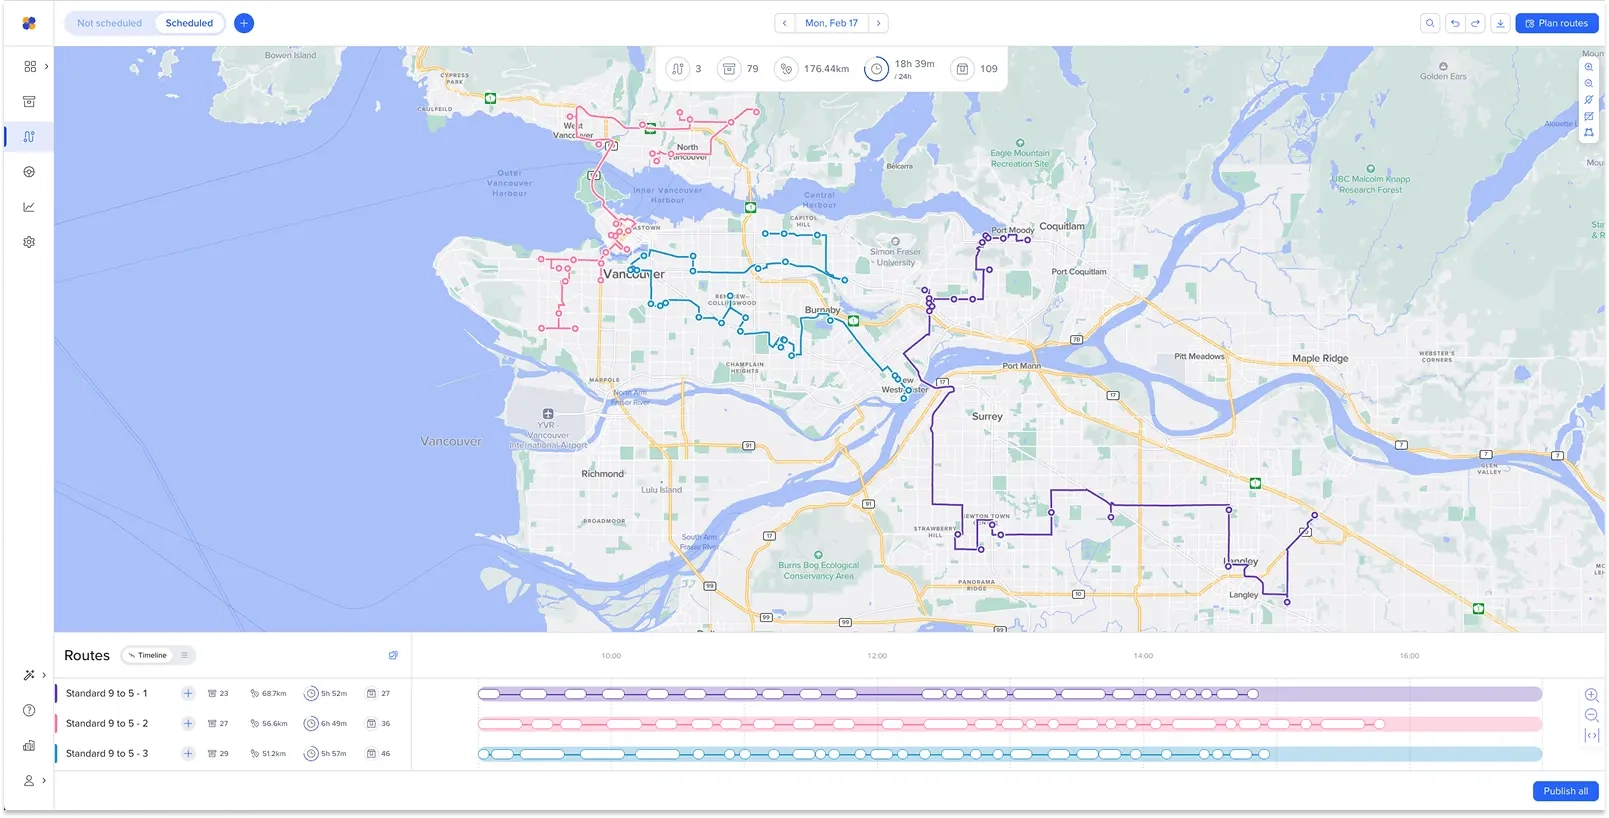The width and height of the screenshot is (1609, 818).
Task: Click the Plan routes button
Action: (x=1556, y=23)
